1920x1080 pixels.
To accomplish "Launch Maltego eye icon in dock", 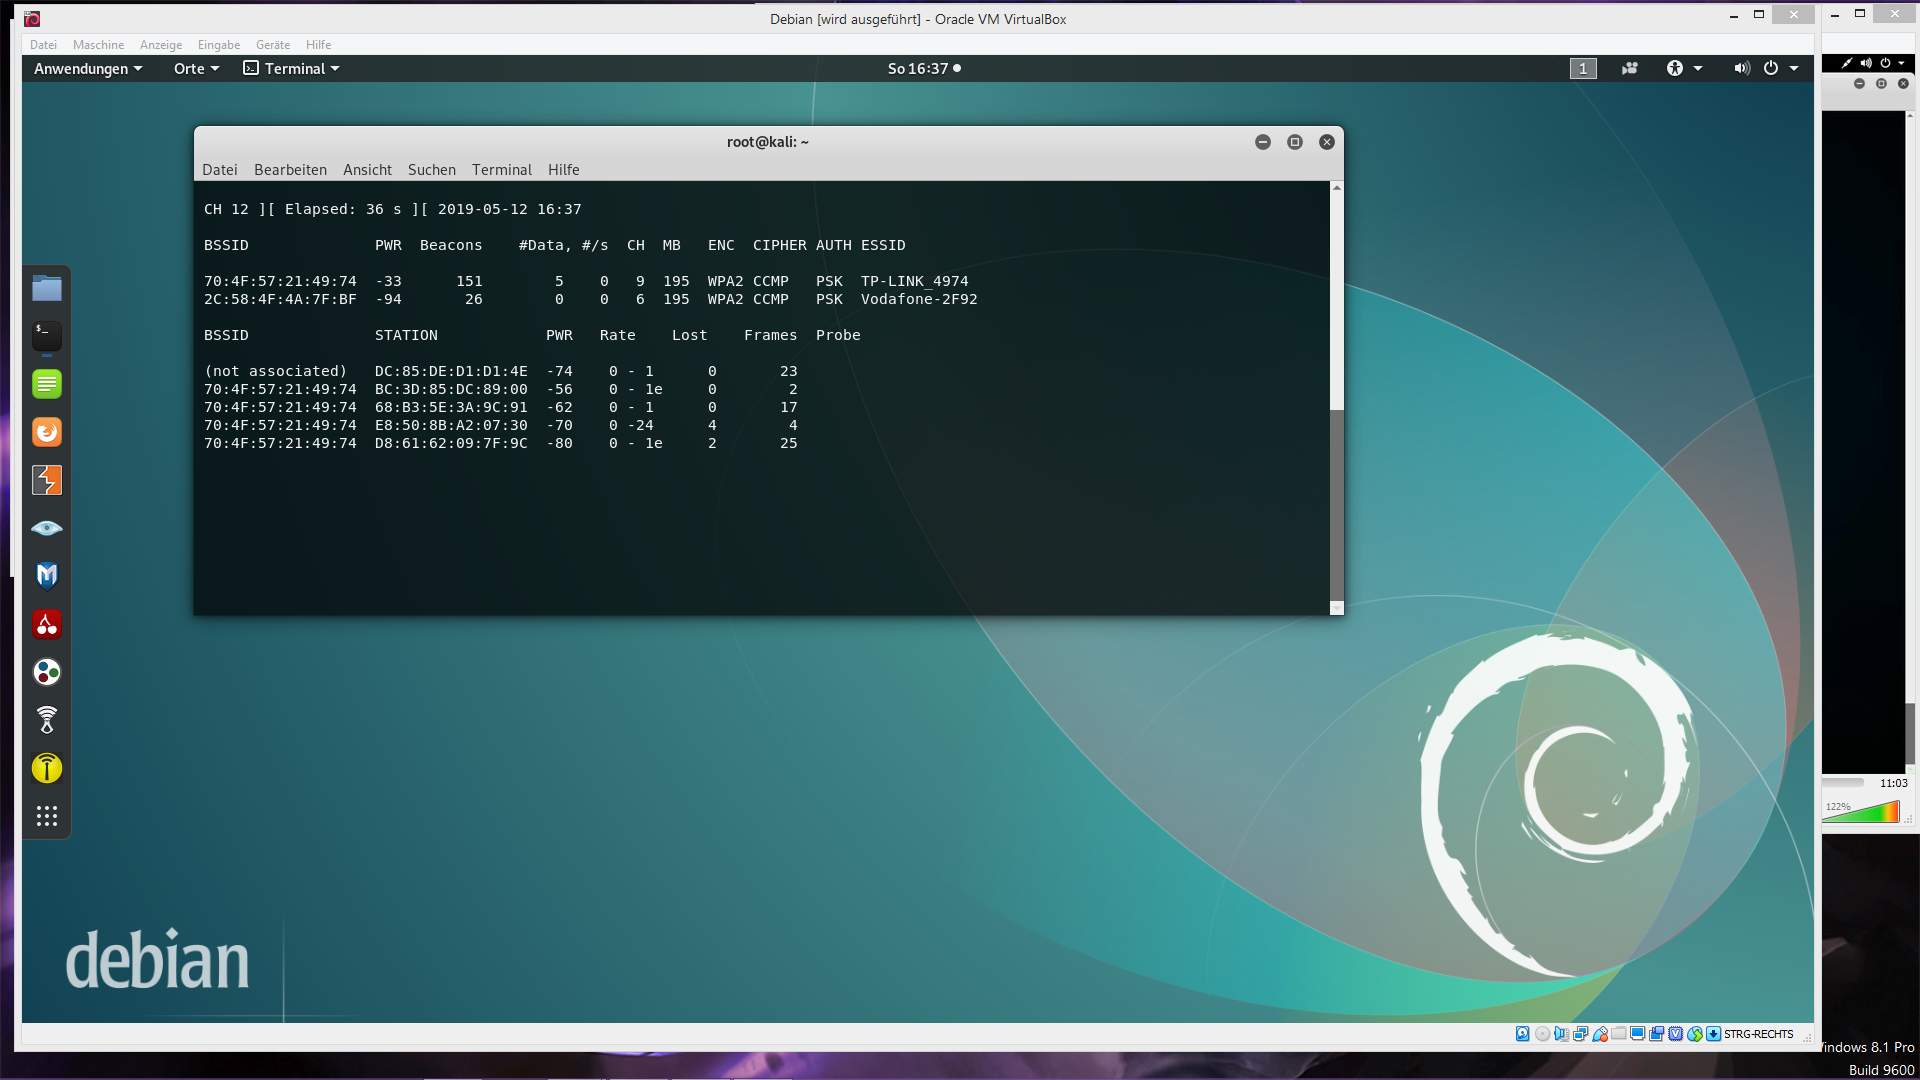I will point(47,528).
